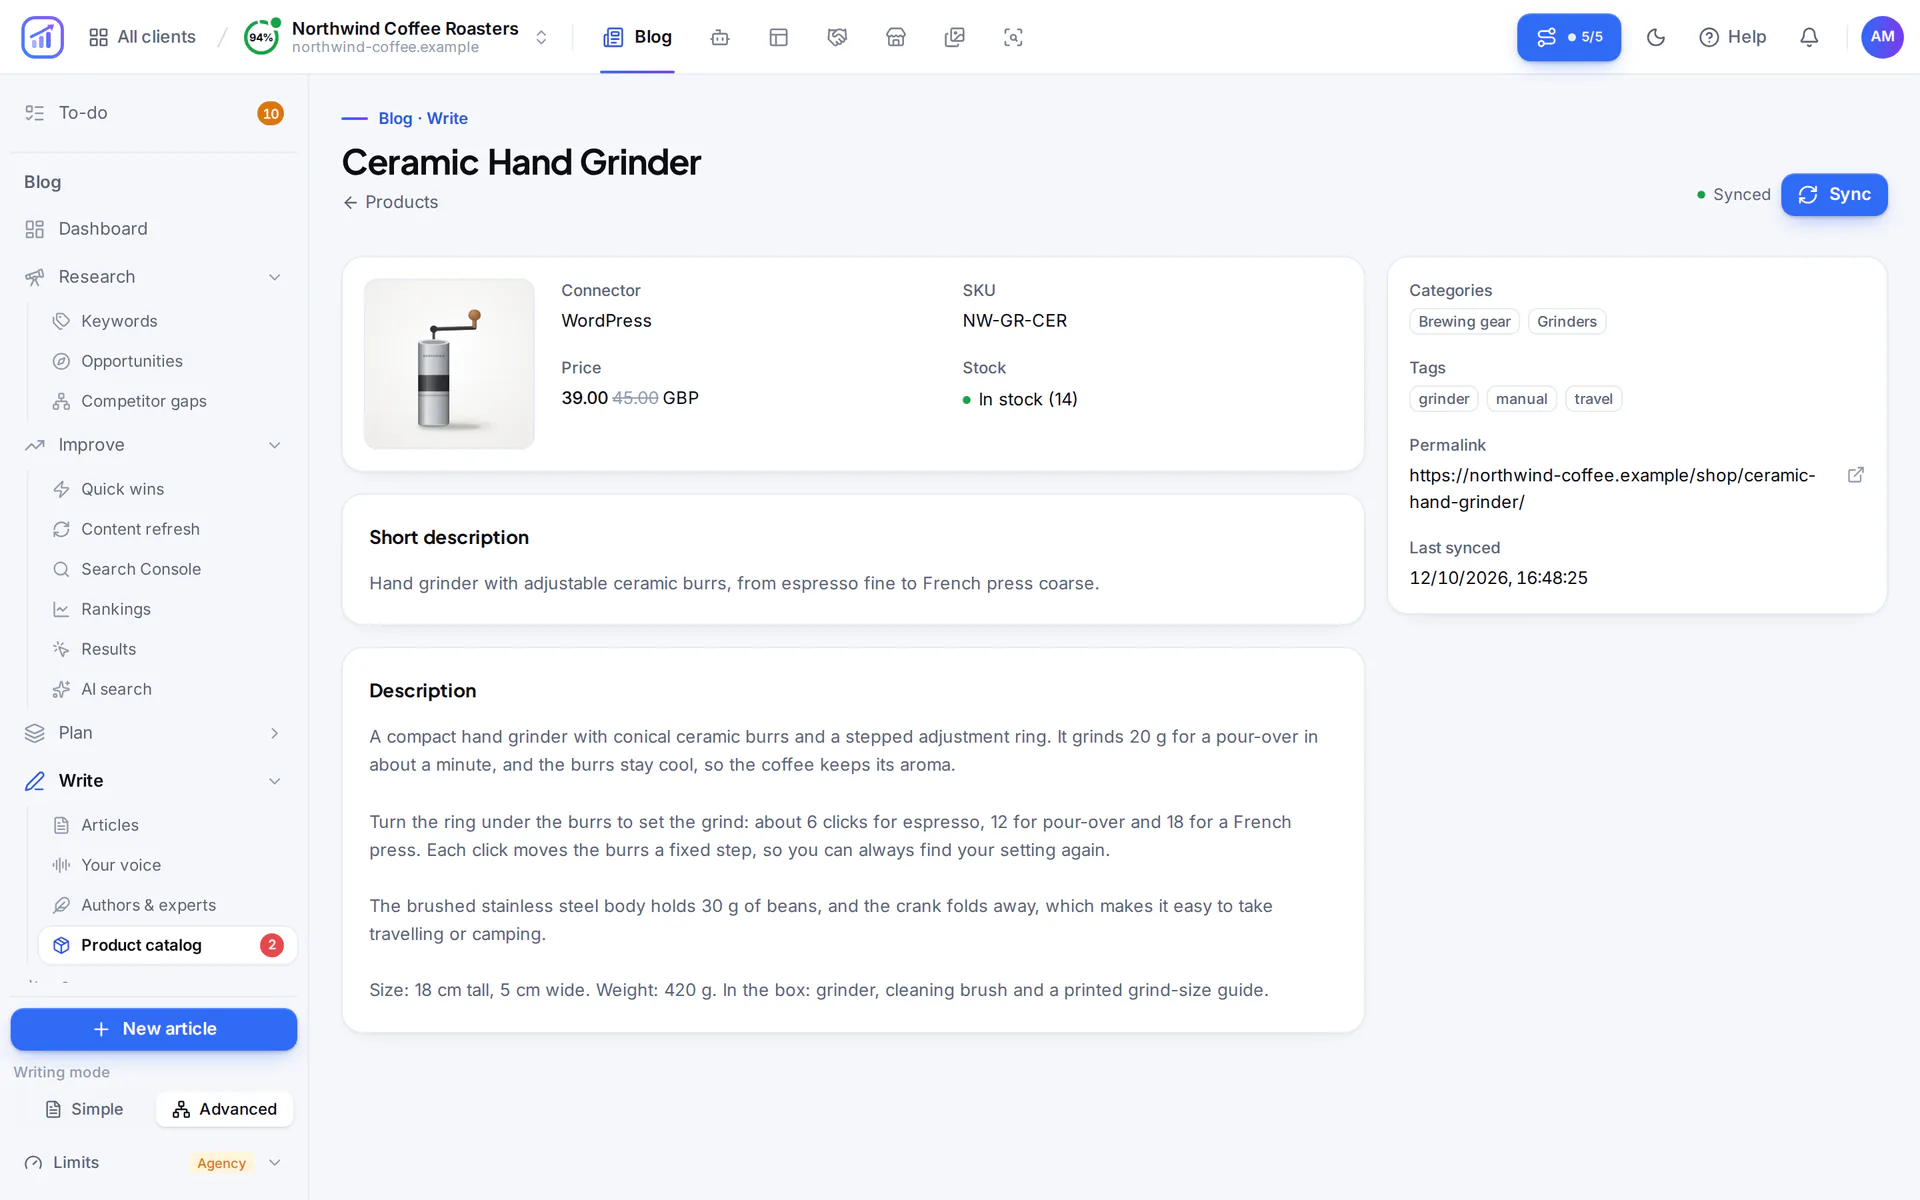Switch writing mode to Simple
Viewport: 1920px width, 1200px height.
84,1109
